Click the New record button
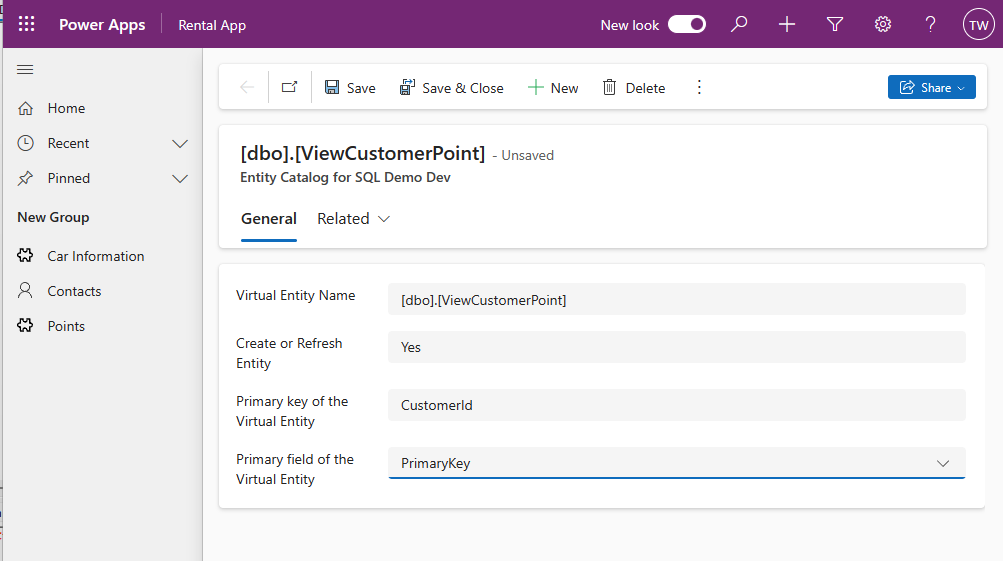 [x=553, y=88]
